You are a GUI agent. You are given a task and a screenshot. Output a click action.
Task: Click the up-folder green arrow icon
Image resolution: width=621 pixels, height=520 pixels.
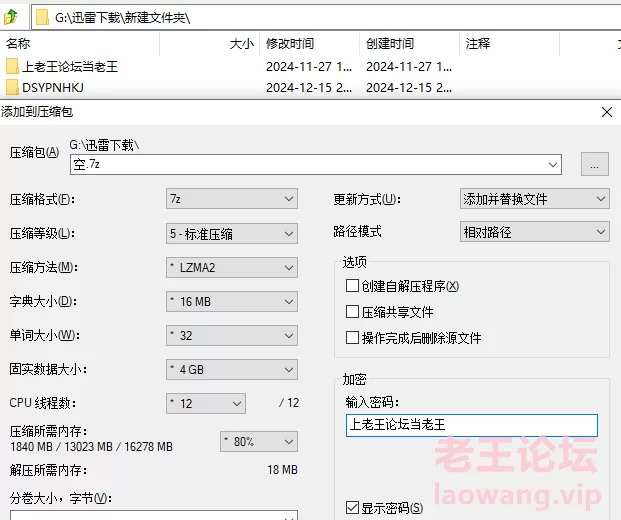click(11, 17)
